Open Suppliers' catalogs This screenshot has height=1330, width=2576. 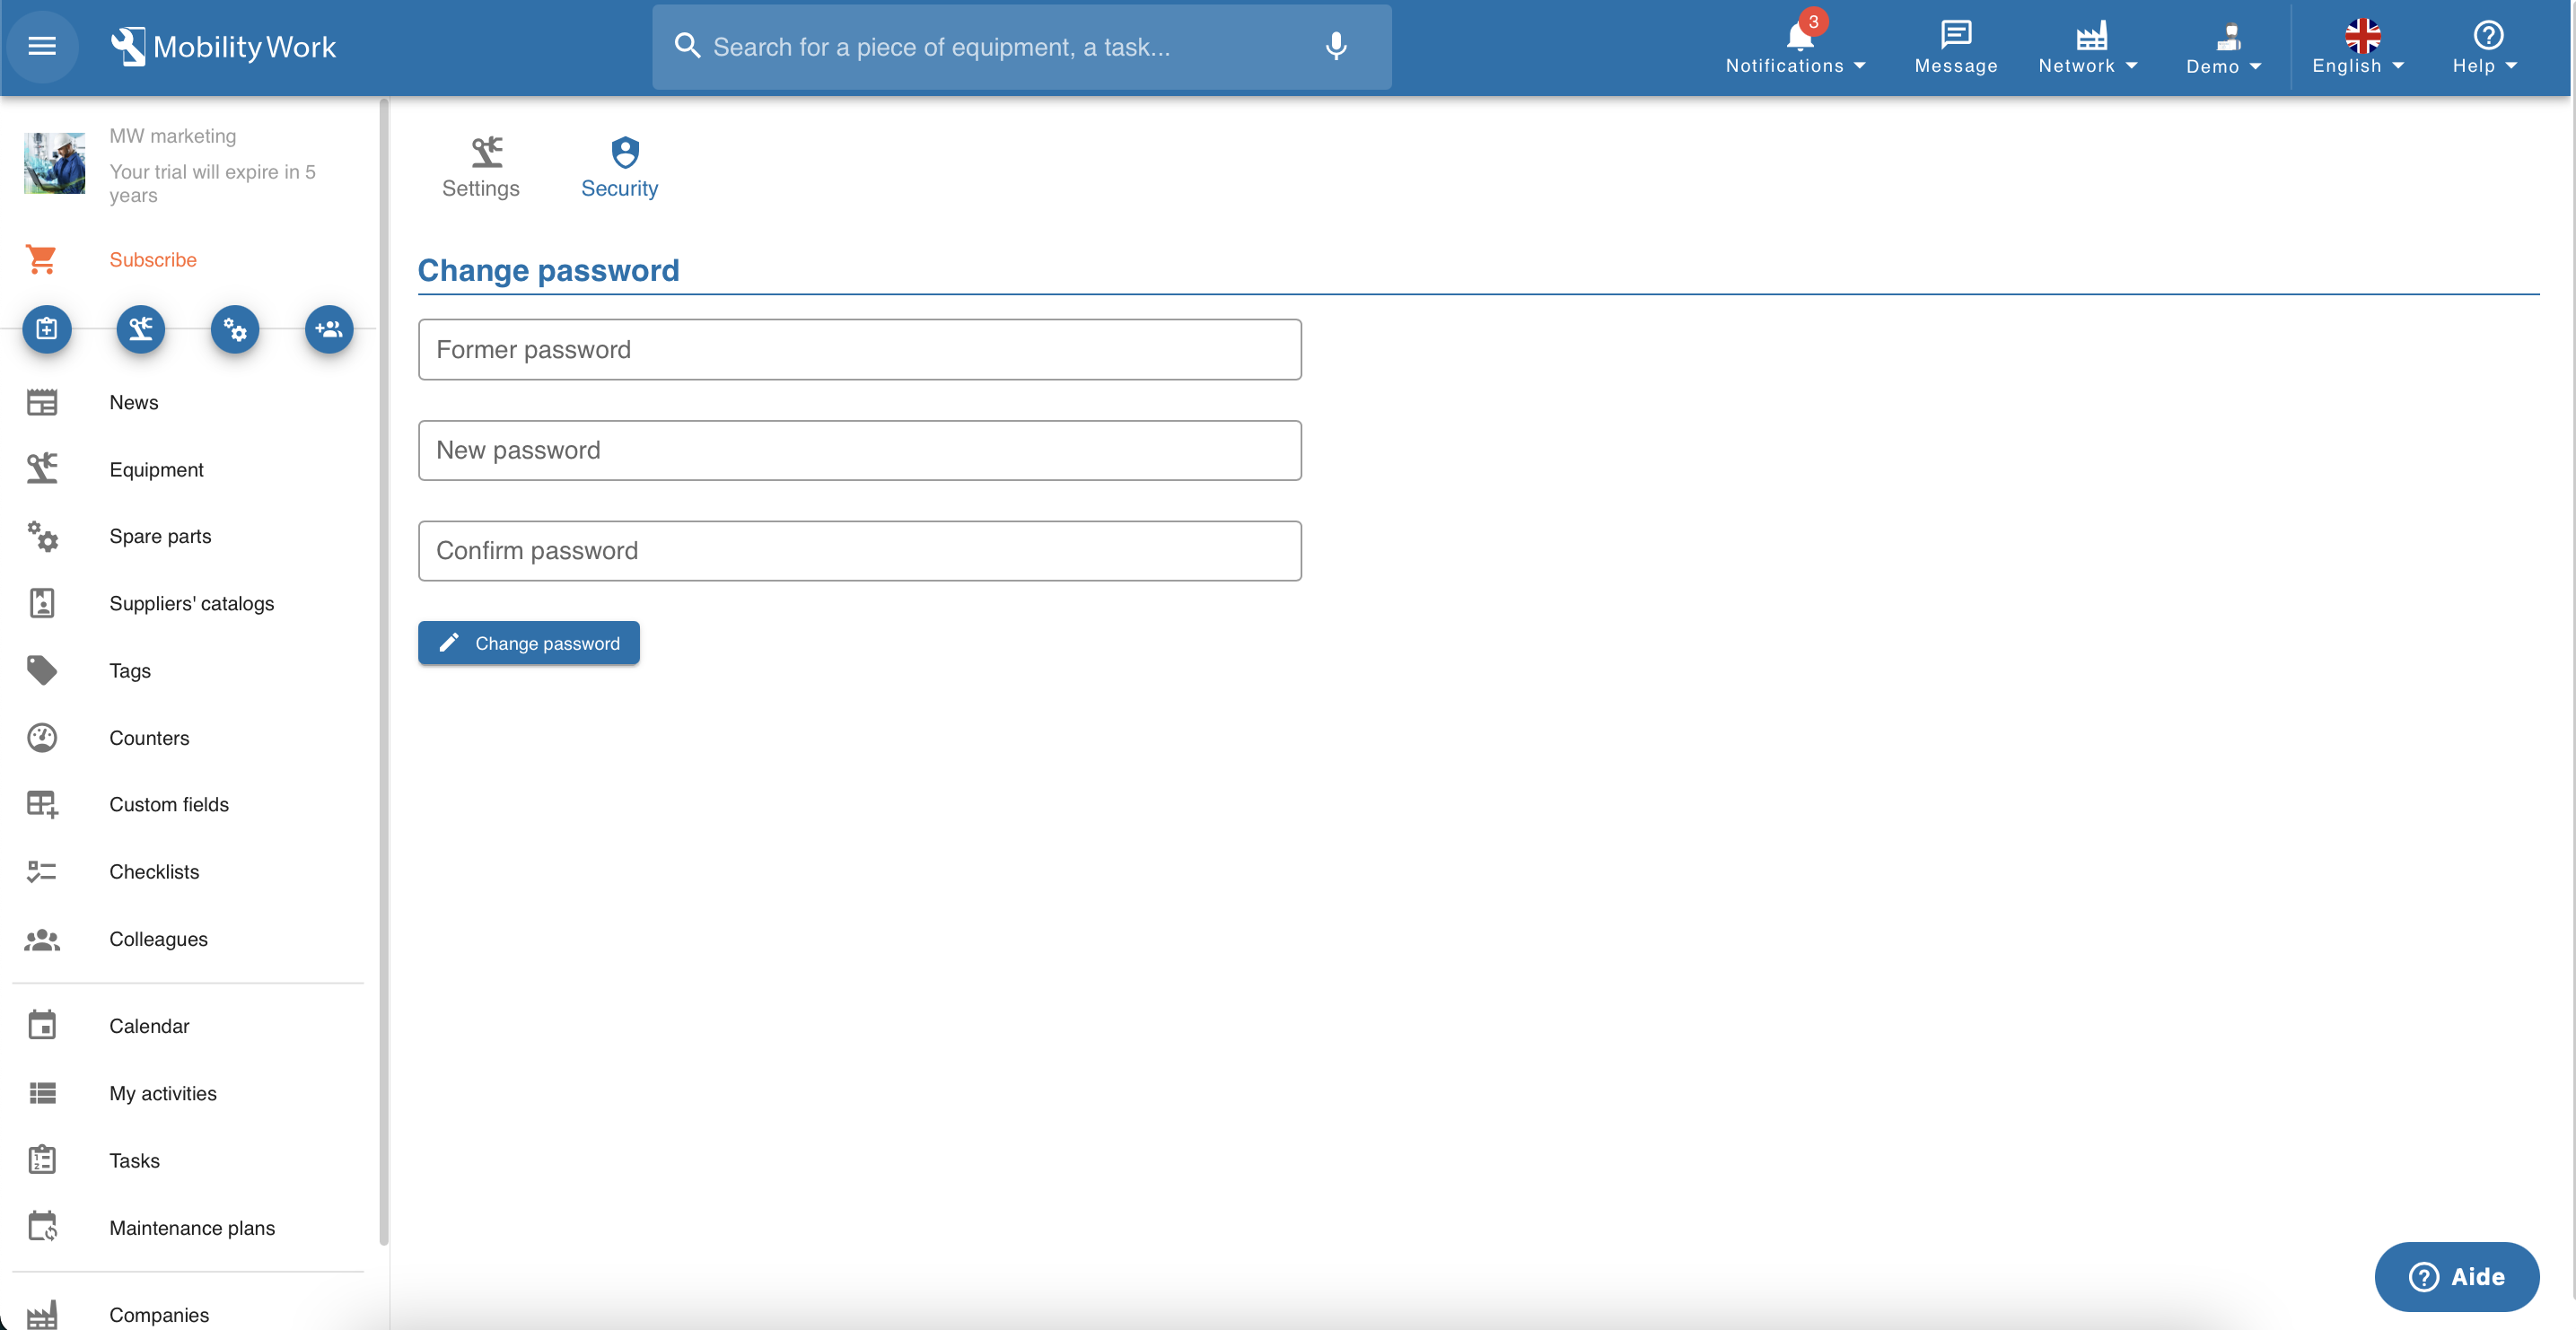[191, 603]
